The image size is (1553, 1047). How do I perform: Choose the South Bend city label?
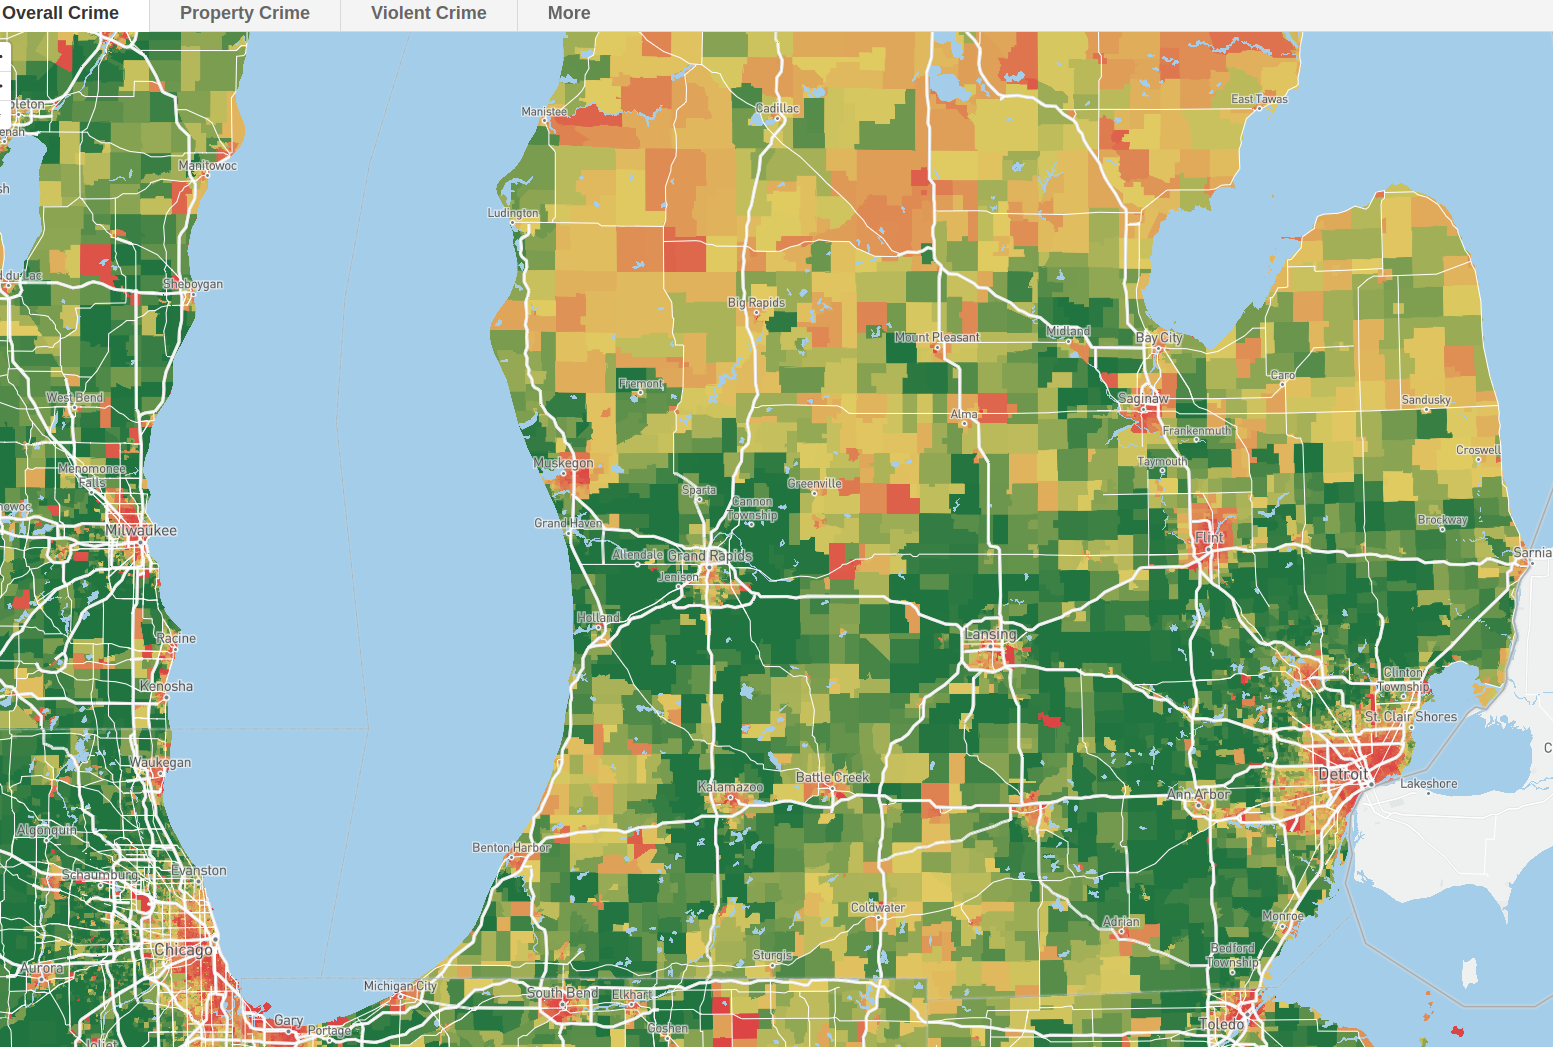pyautogui.click(x=563, y=993)
